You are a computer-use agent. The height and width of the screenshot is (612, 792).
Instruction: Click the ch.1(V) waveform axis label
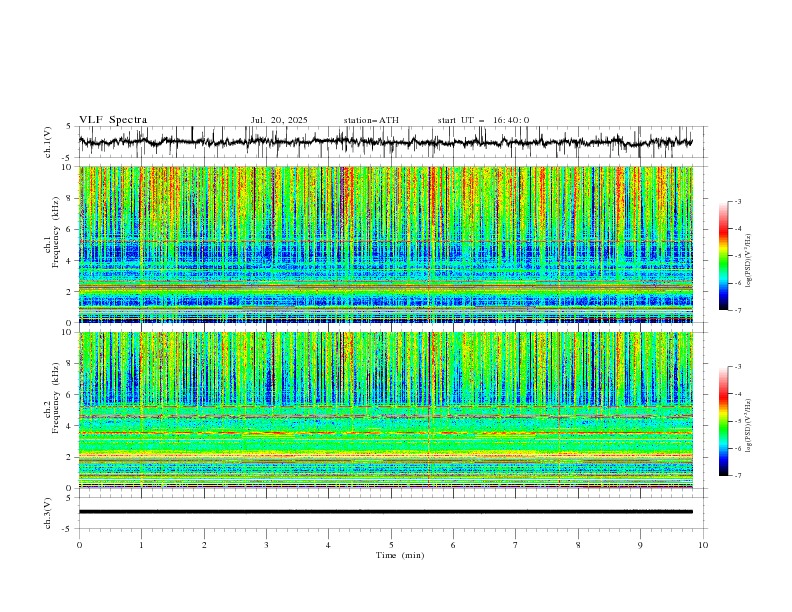(x=48, y=142)
